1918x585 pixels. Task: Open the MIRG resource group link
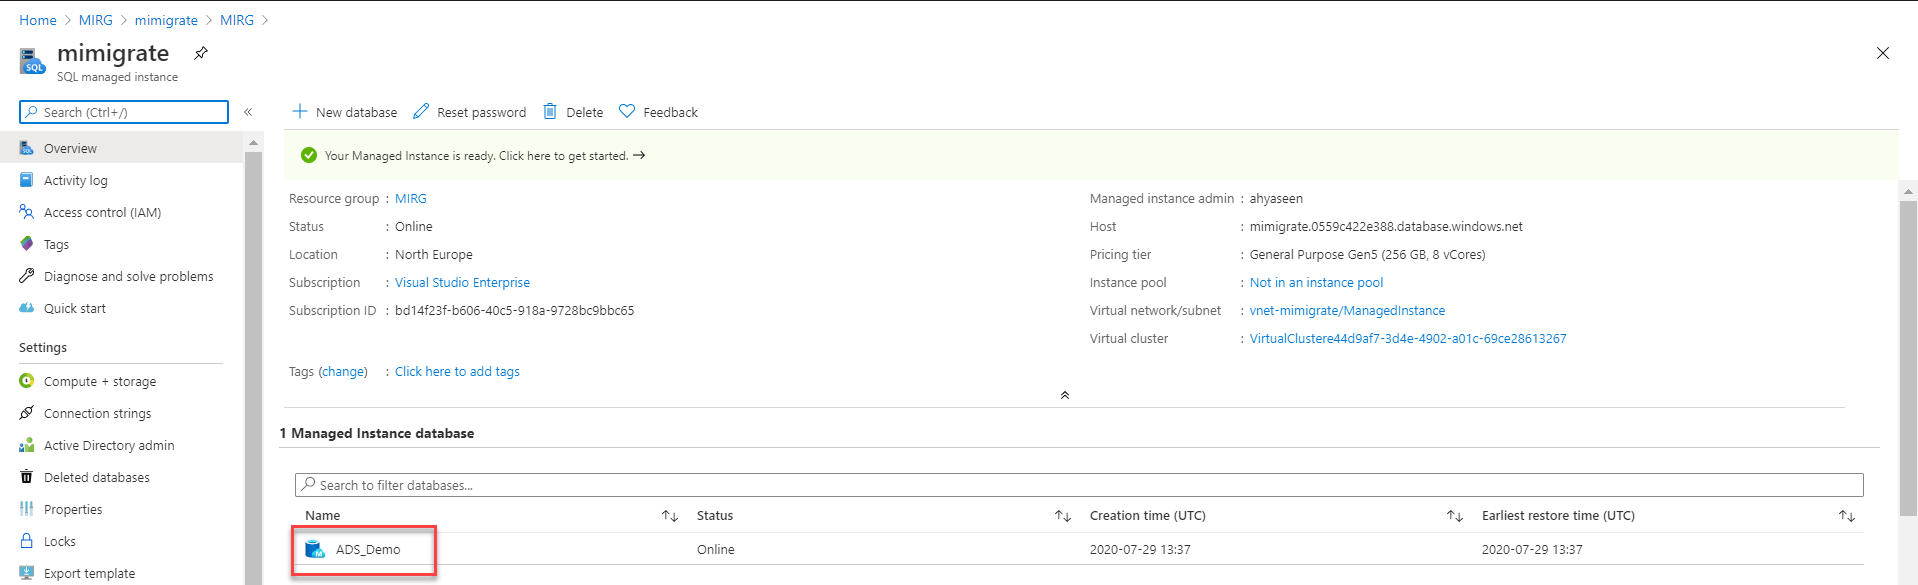[410, 199]
